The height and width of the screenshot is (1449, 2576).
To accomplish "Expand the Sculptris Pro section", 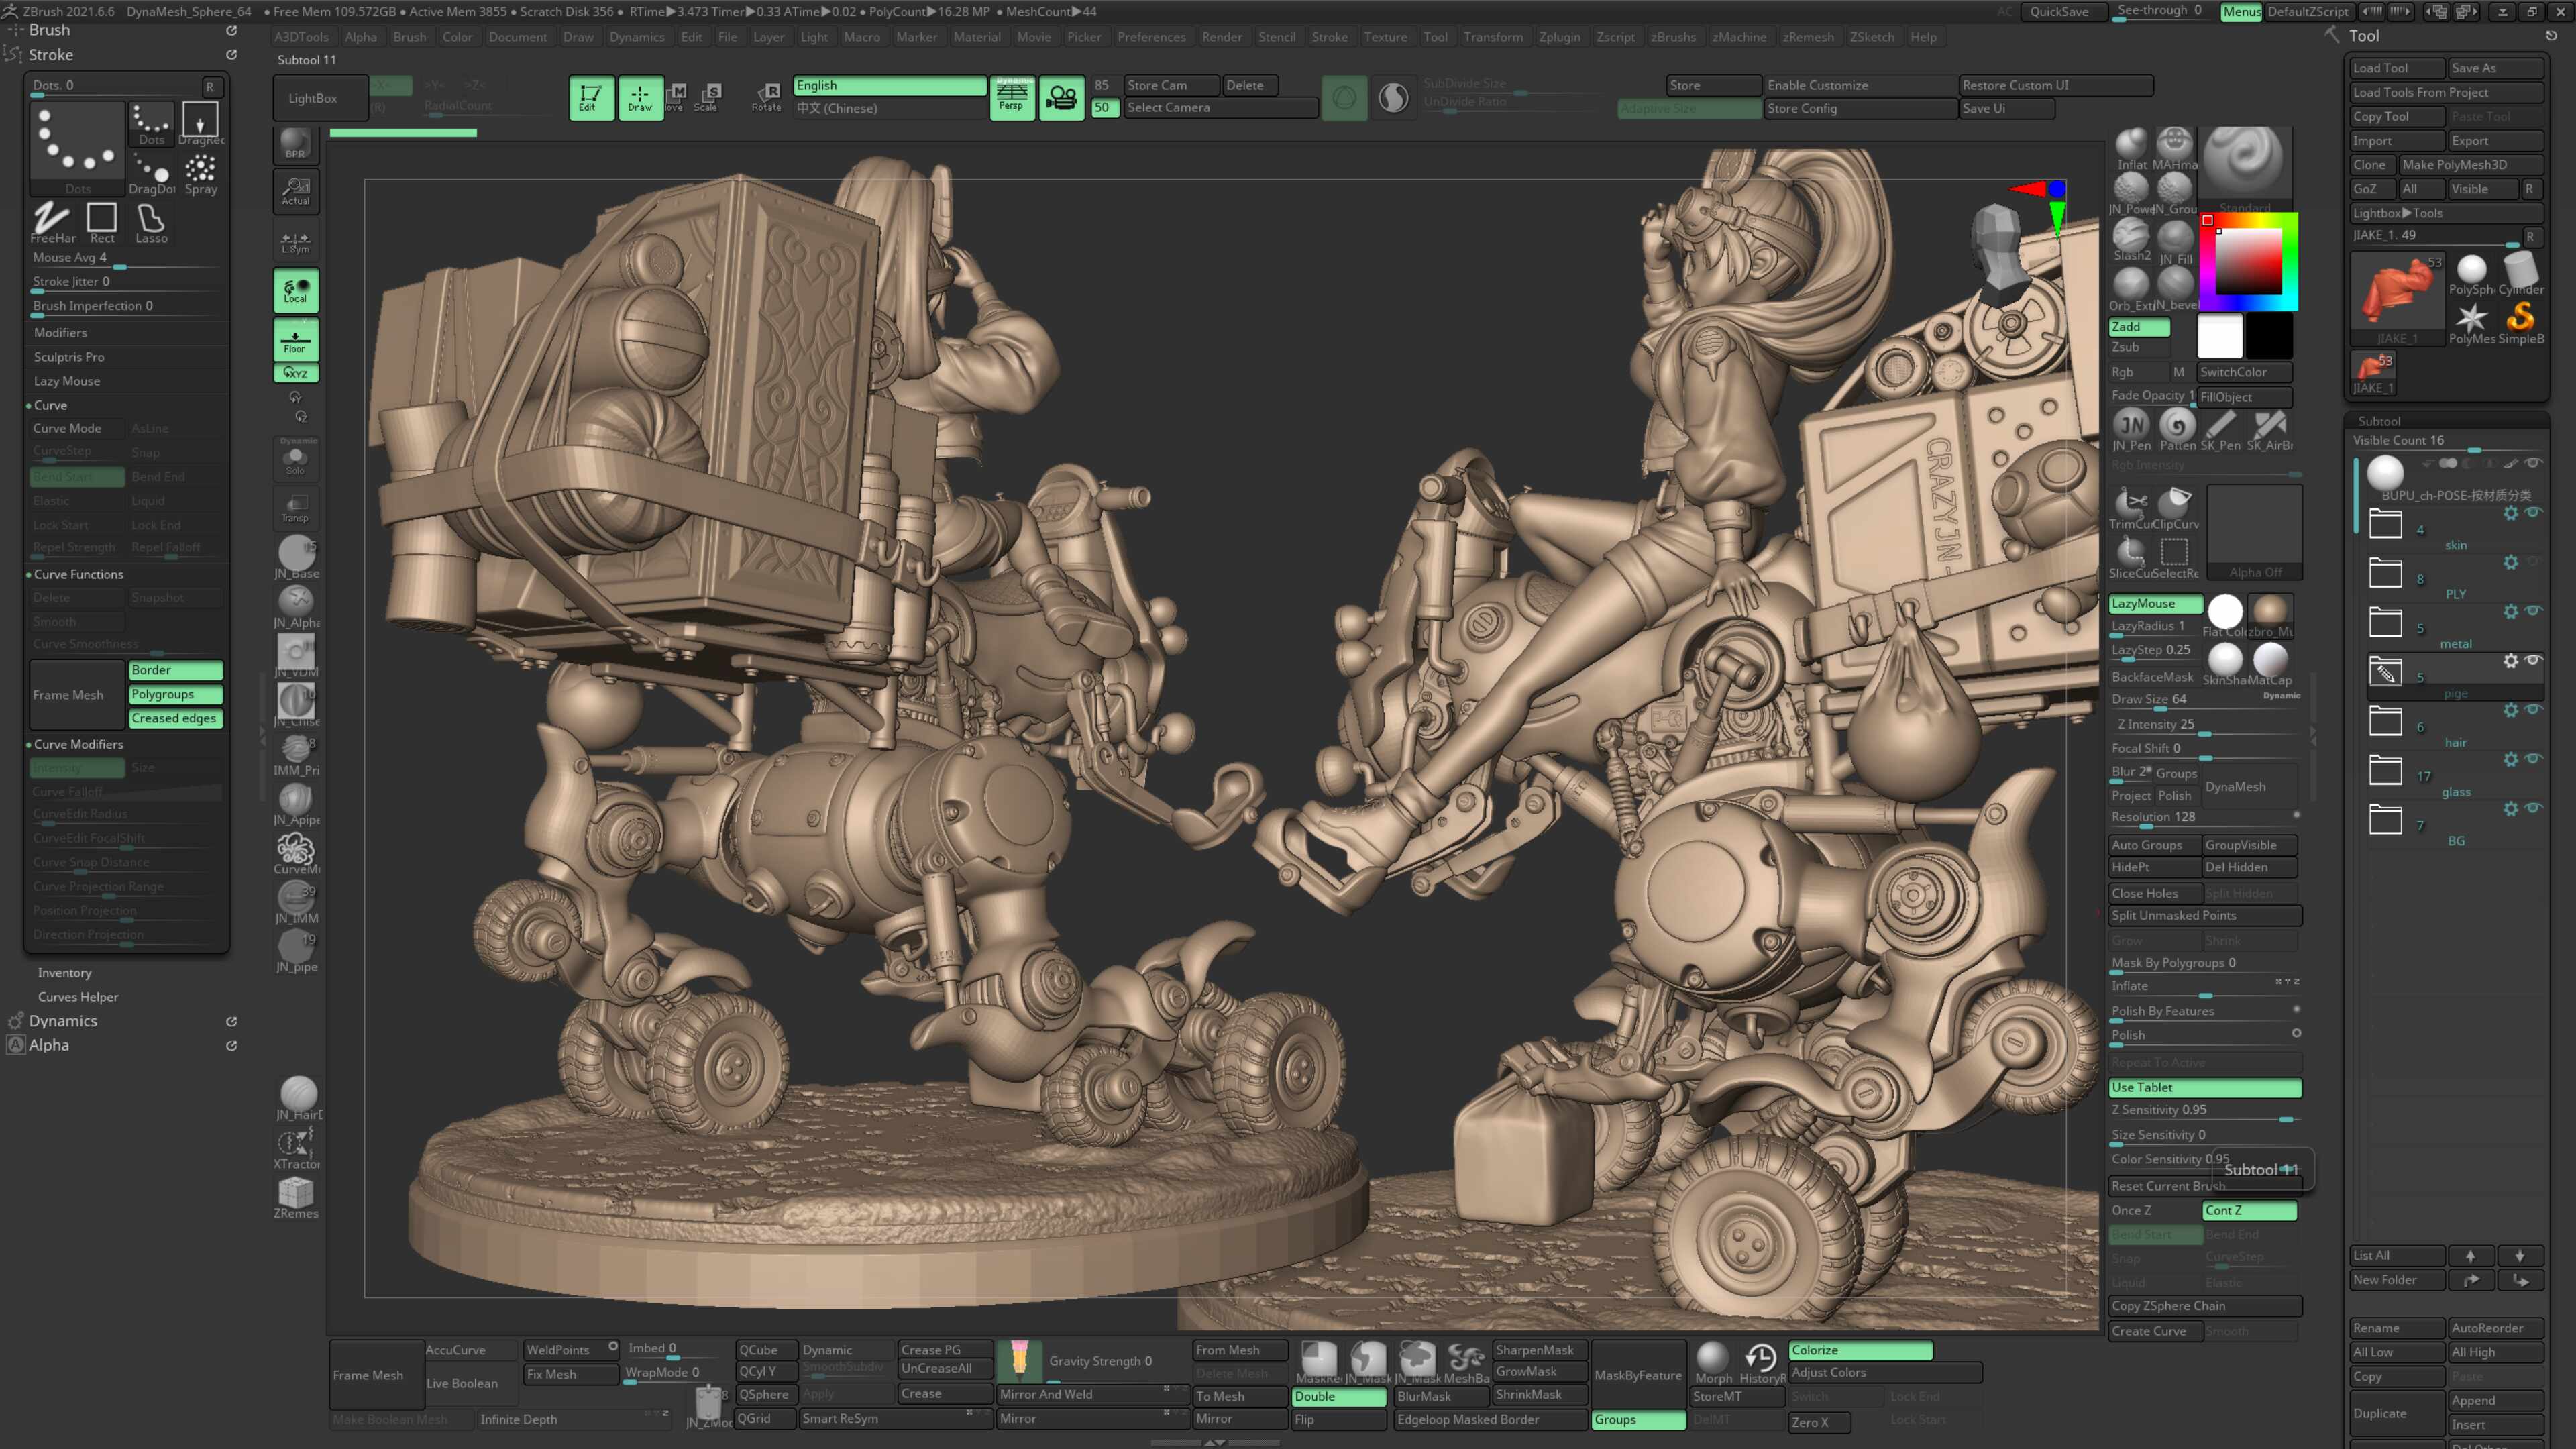I will point(69,357).
